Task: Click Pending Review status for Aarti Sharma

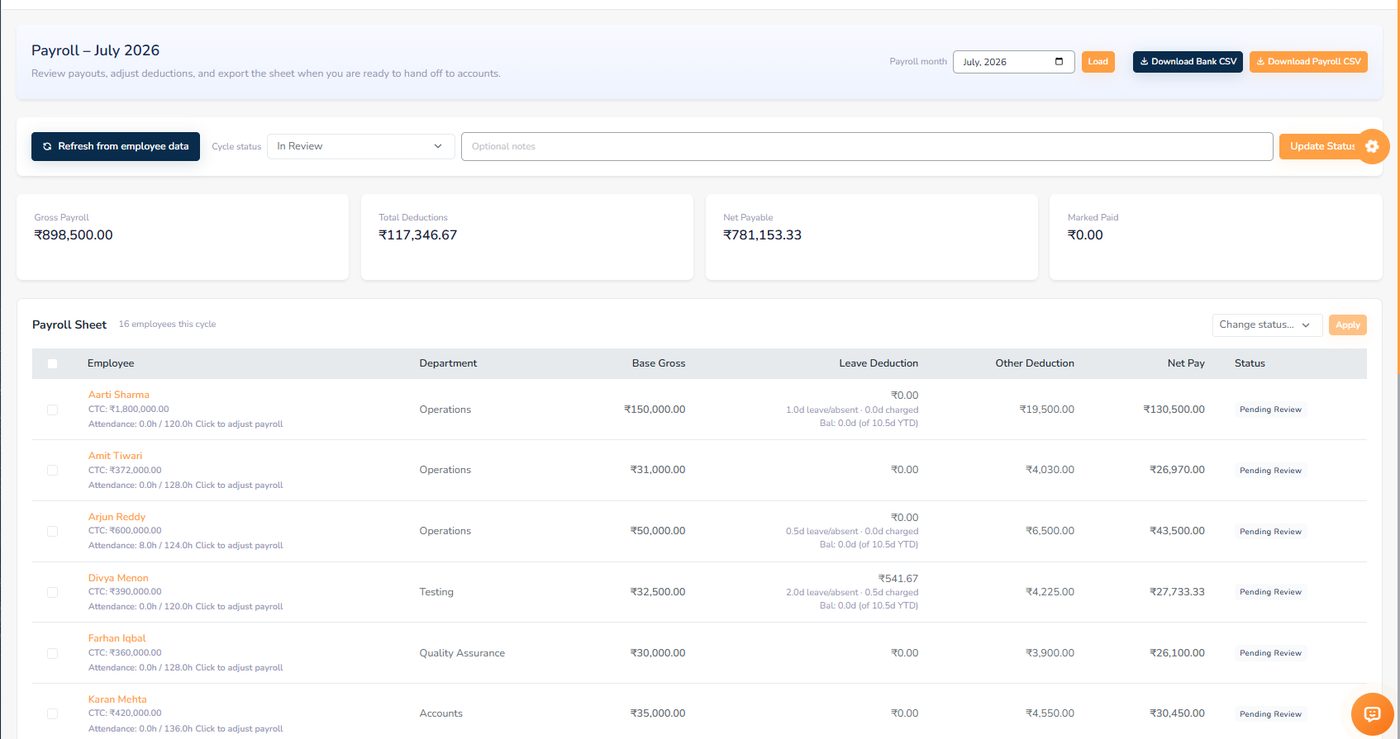Action: point(1270,410)
